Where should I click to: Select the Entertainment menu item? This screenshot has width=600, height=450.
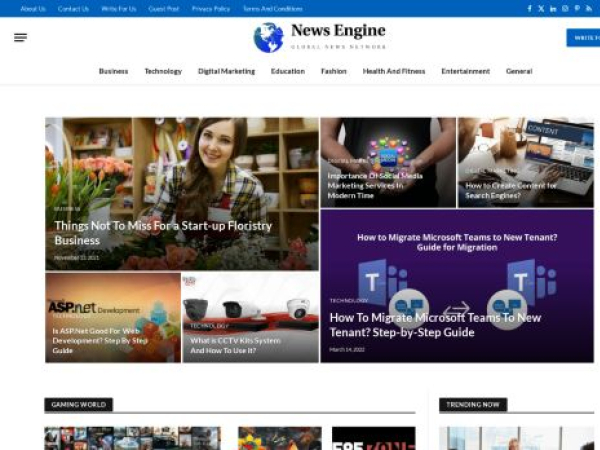coord(465,71)
